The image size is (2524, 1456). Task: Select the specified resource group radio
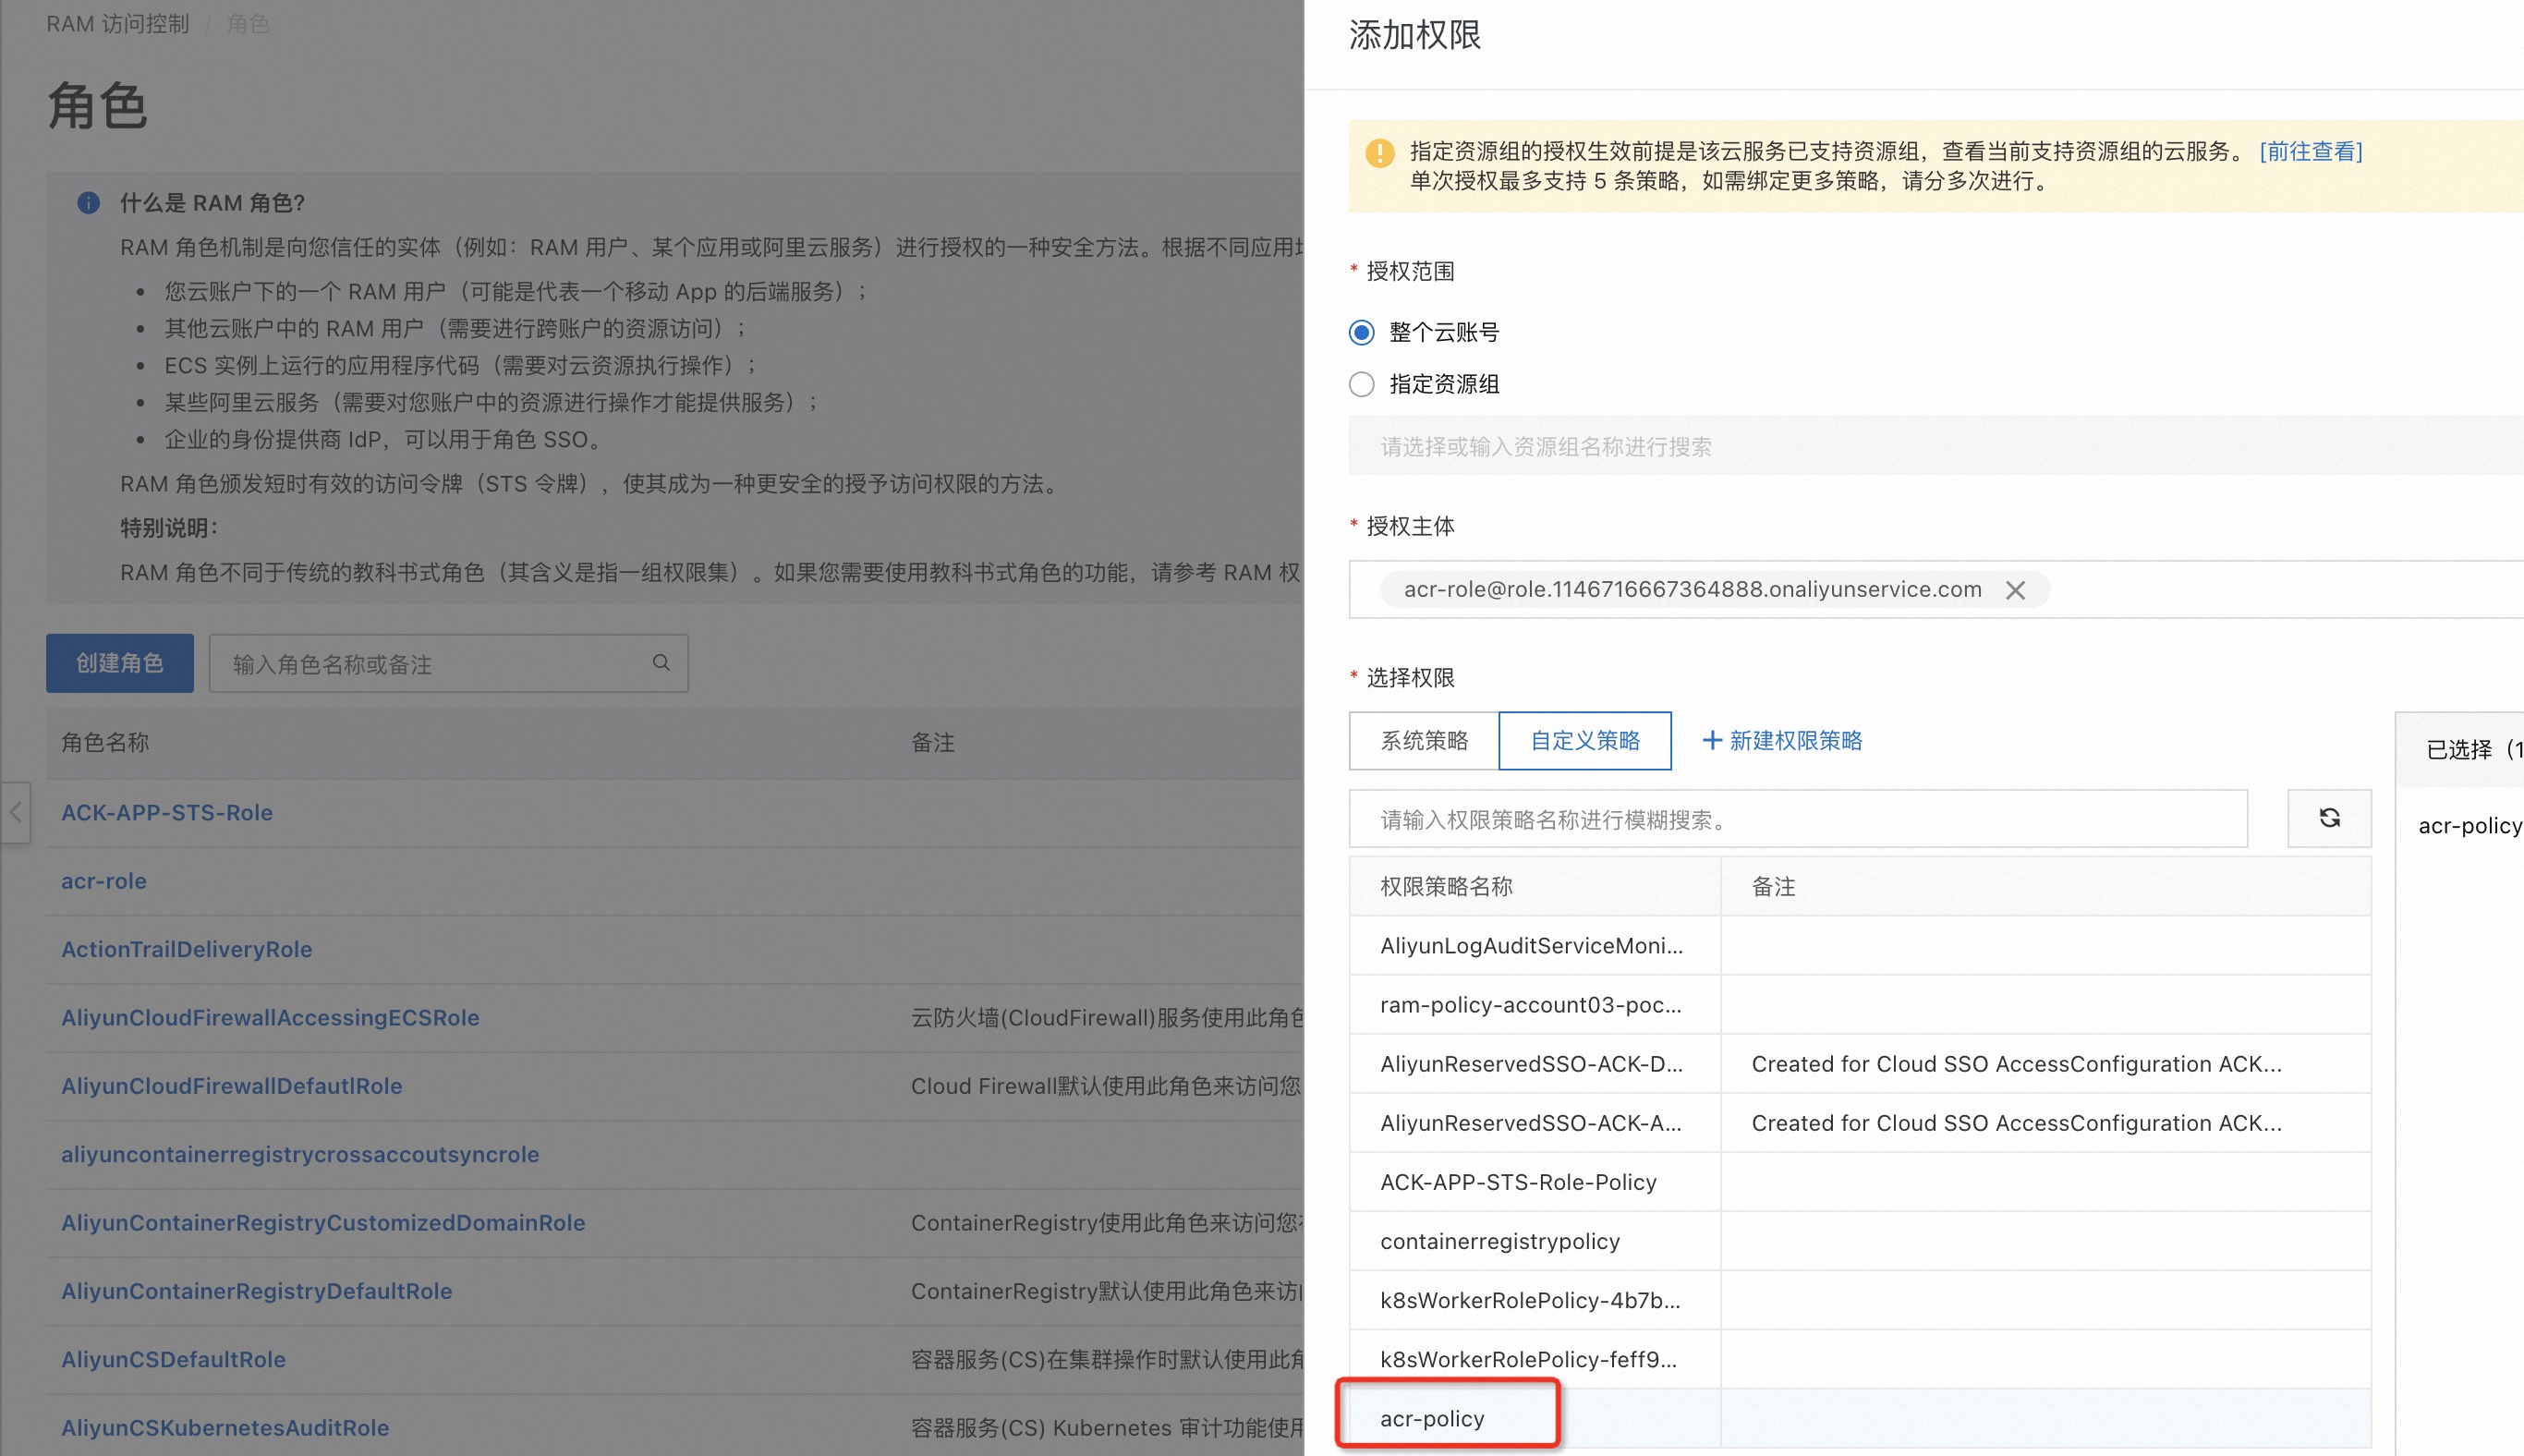point(1361,384)
